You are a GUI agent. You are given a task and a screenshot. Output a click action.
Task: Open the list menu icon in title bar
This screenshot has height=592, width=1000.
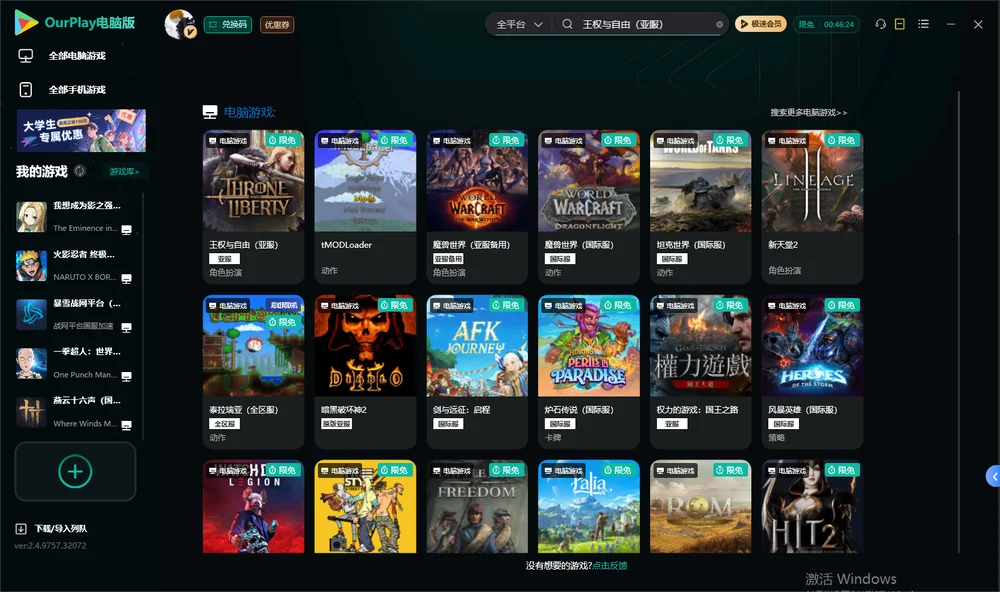point(923,24)
